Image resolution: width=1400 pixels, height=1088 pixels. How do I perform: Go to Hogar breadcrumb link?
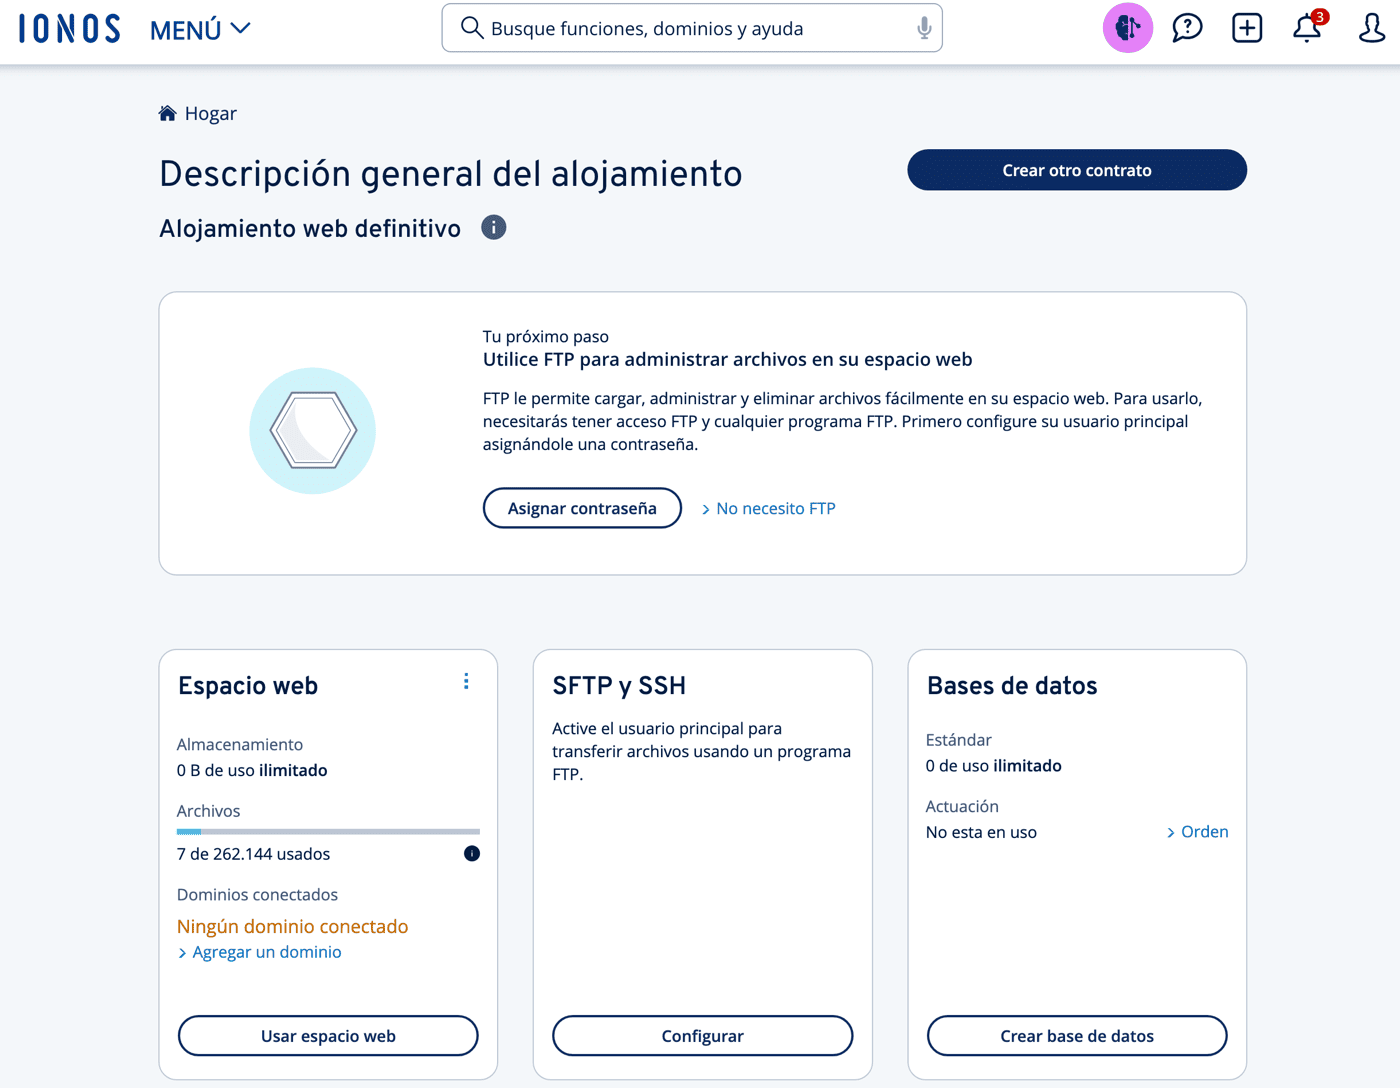(x=211, y=113)
